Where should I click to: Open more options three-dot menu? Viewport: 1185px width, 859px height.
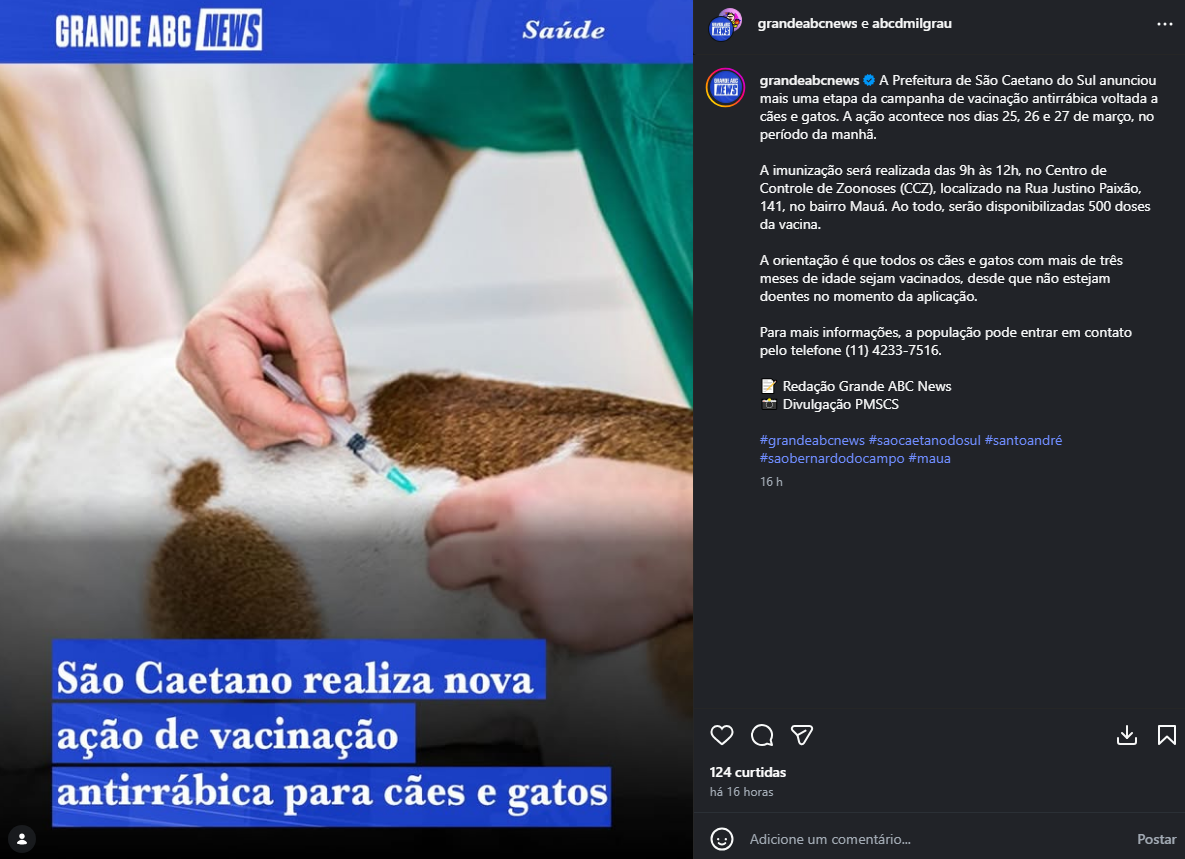click(1165, 24)
